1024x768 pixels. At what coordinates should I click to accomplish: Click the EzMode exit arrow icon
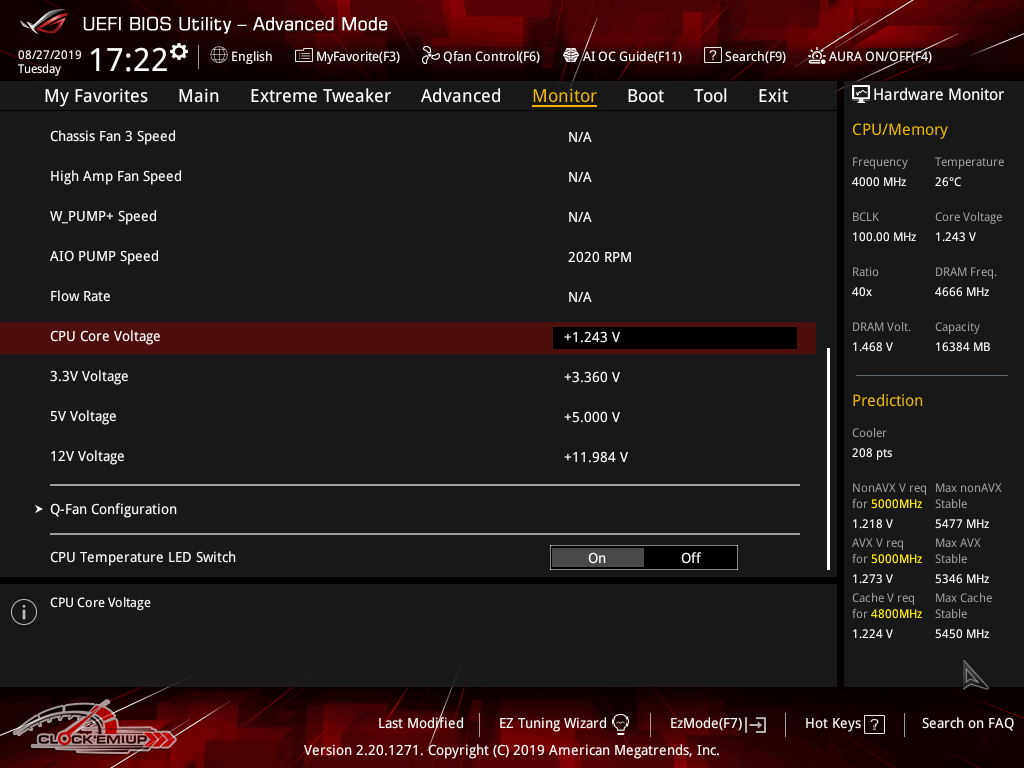757,724
